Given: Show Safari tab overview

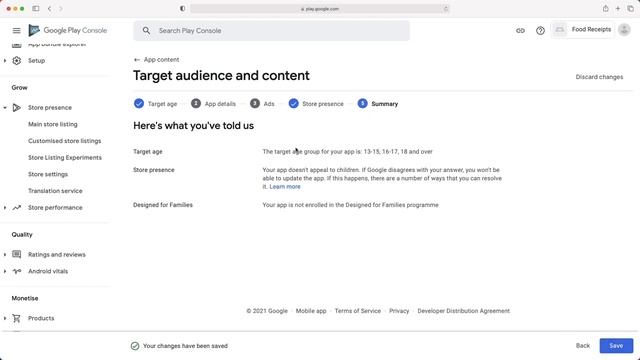Looking at the screenshot, I should 631,9.
